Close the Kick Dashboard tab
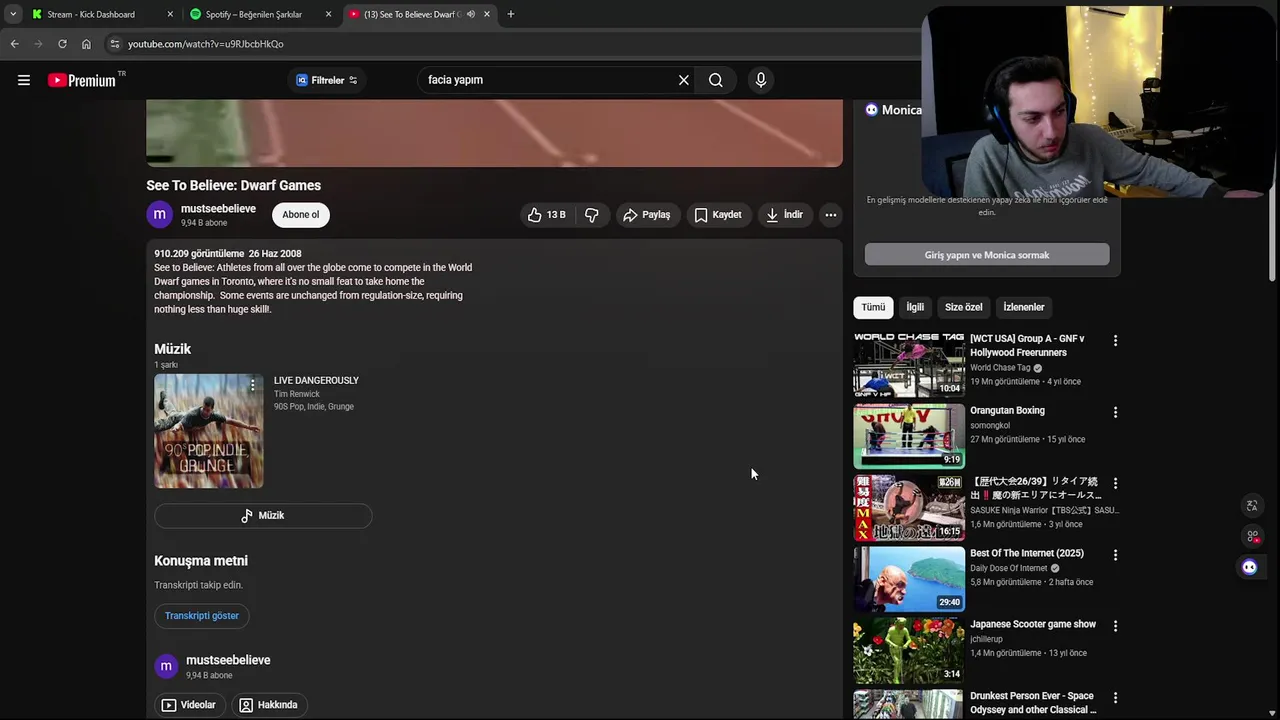The image size is (1280, 720). click(x=170, y=14)
